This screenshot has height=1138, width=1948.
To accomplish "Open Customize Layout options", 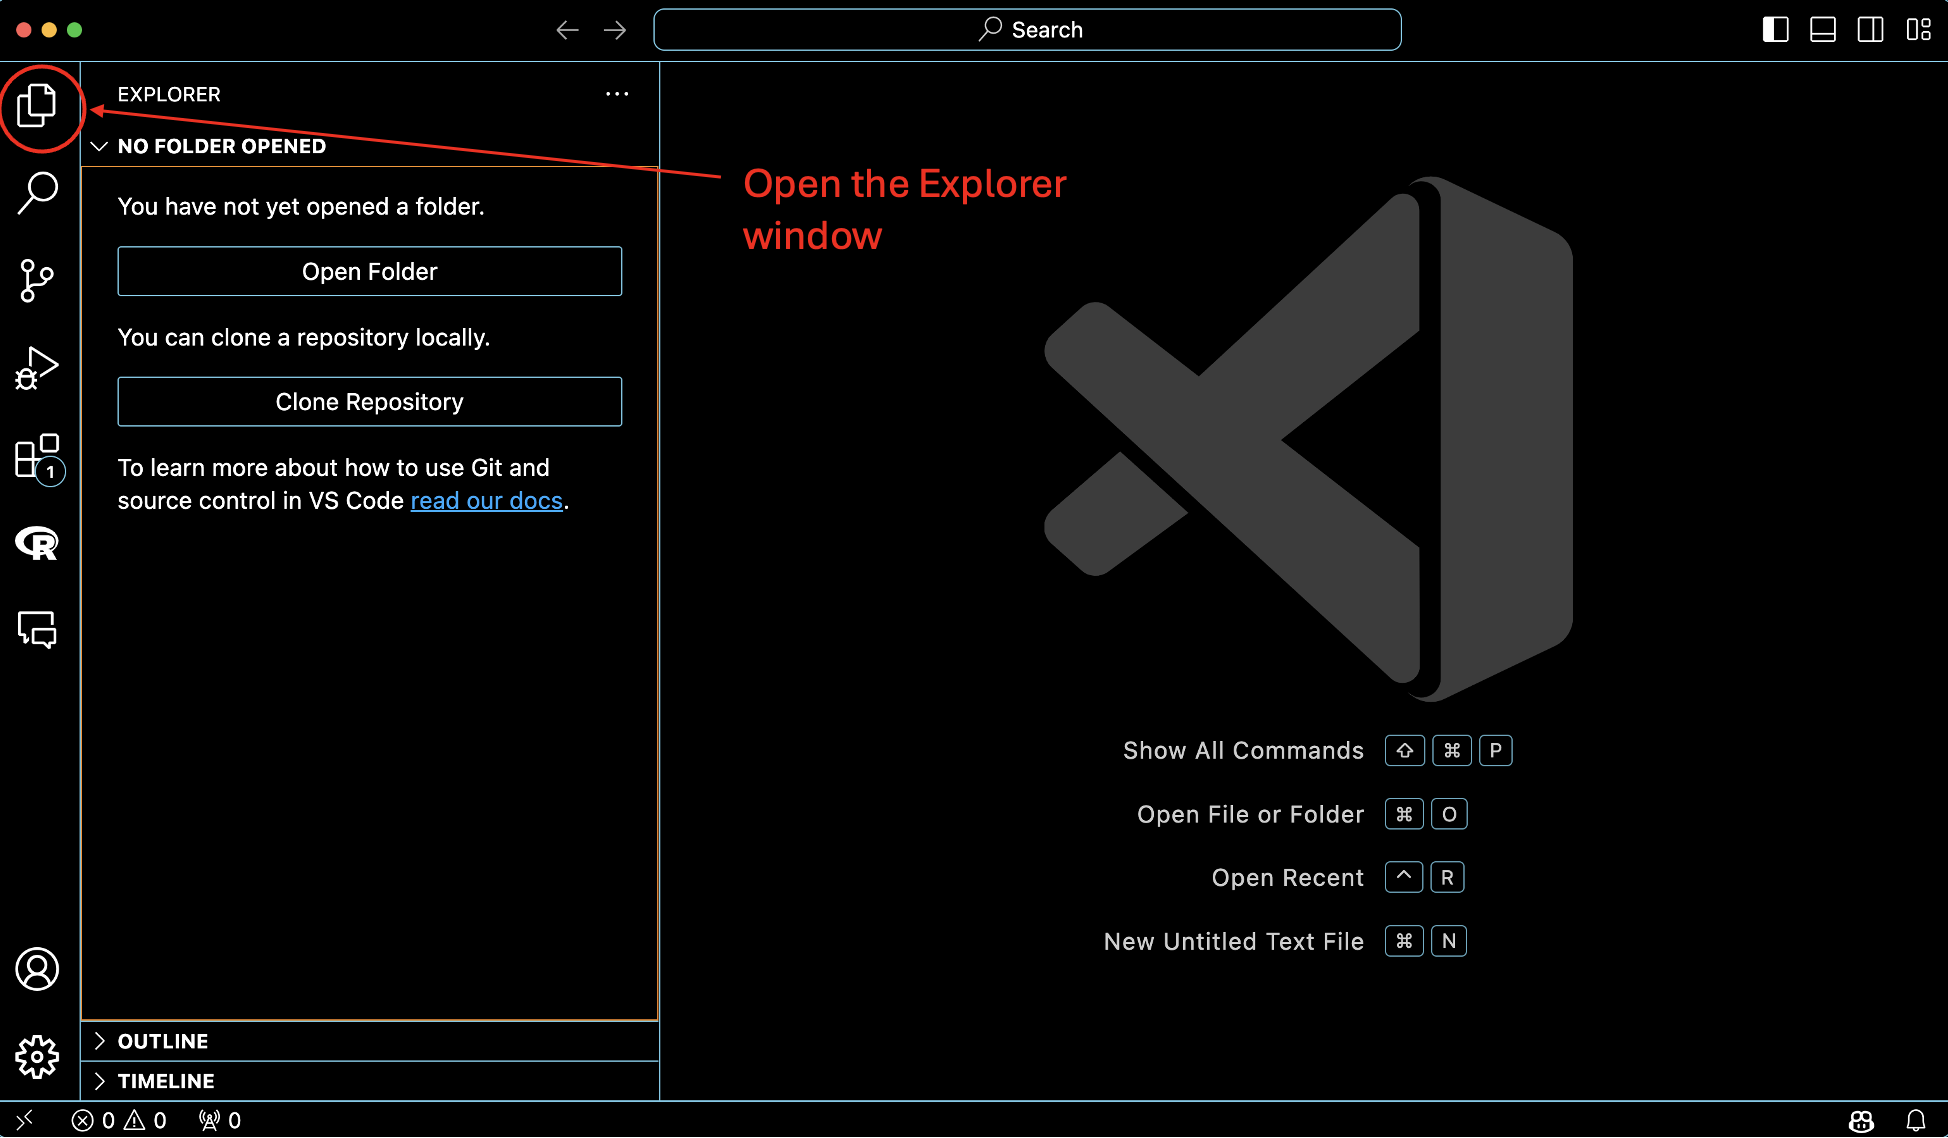I will click(x=1918, y=30).
